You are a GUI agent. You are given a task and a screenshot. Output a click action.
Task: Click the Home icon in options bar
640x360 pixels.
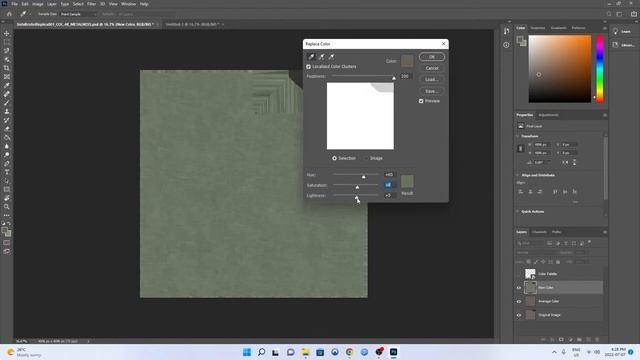9,14
